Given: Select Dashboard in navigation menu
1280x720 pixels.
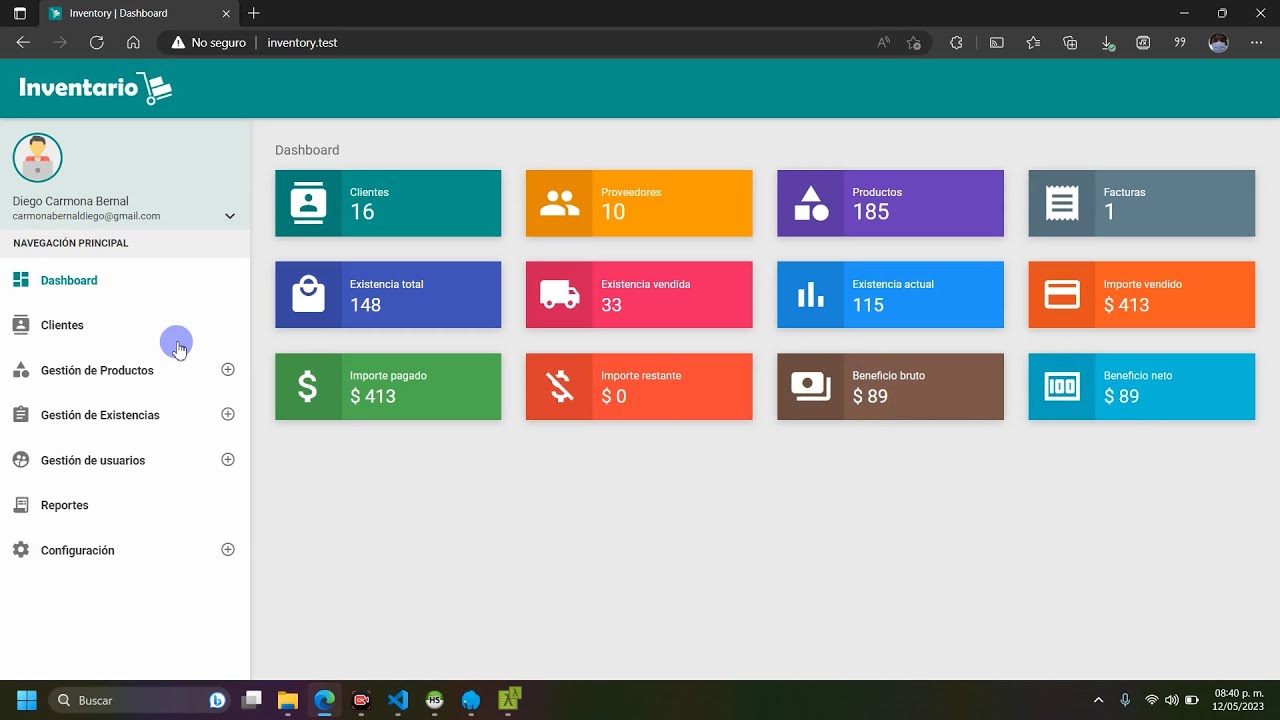Looking at the screenshot, I should coord(68,280).
